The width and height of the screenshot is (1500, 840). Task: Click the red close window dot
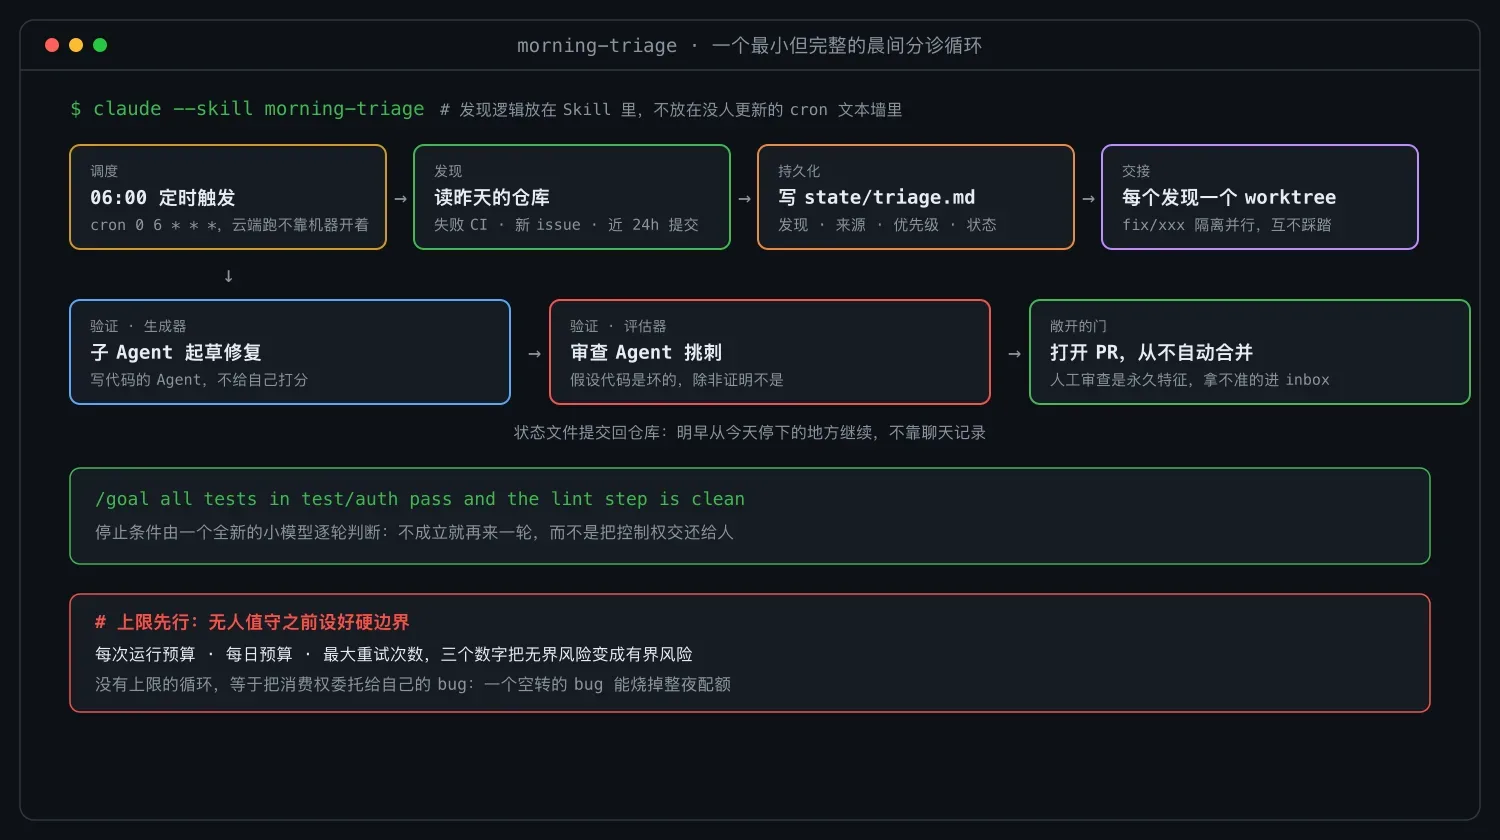[x=52, y=45]
